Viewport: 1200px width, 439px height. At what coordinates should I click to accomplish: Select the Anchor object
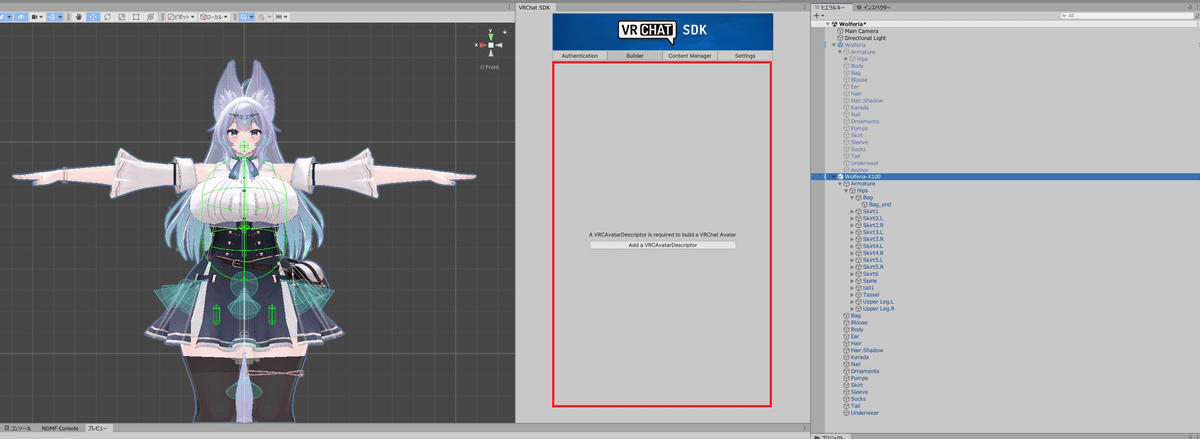pyautogui.click(x=858, y=170)
